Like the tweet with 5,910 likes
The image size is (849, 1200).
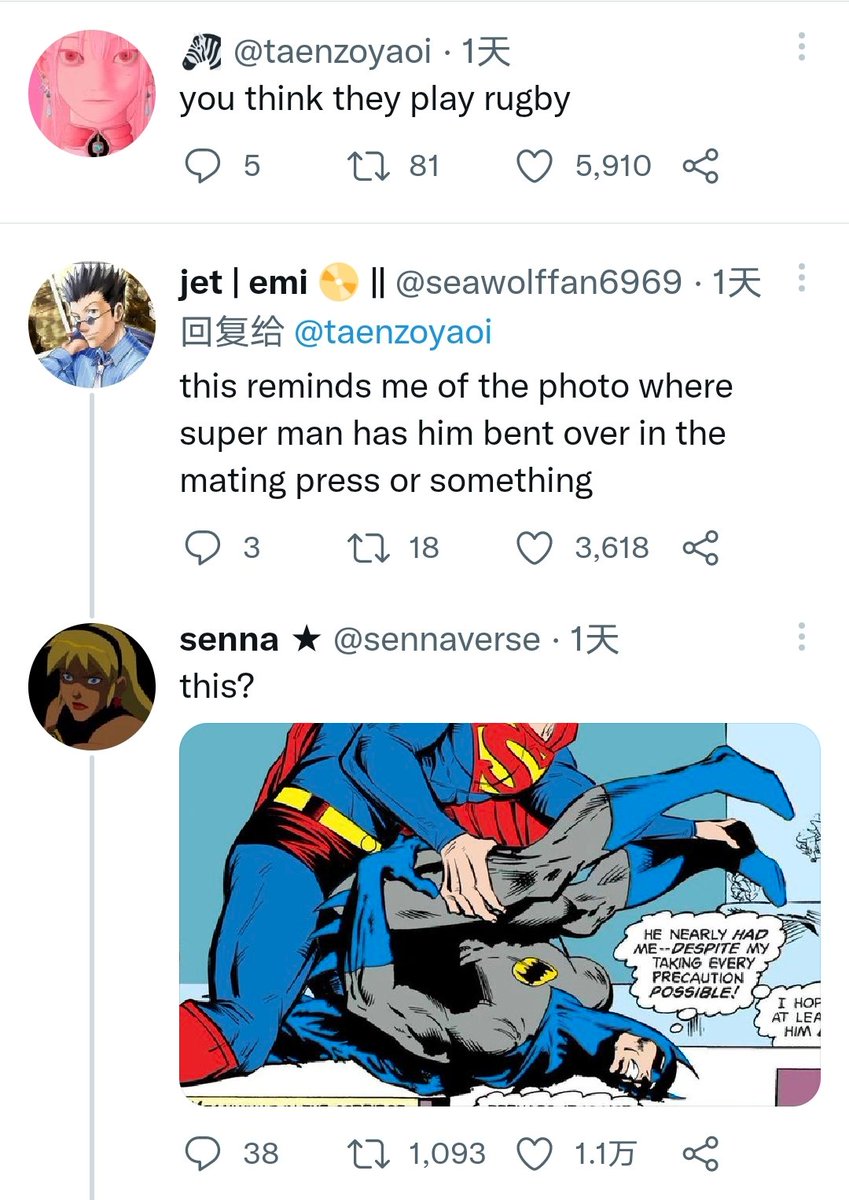pos(534,166)
